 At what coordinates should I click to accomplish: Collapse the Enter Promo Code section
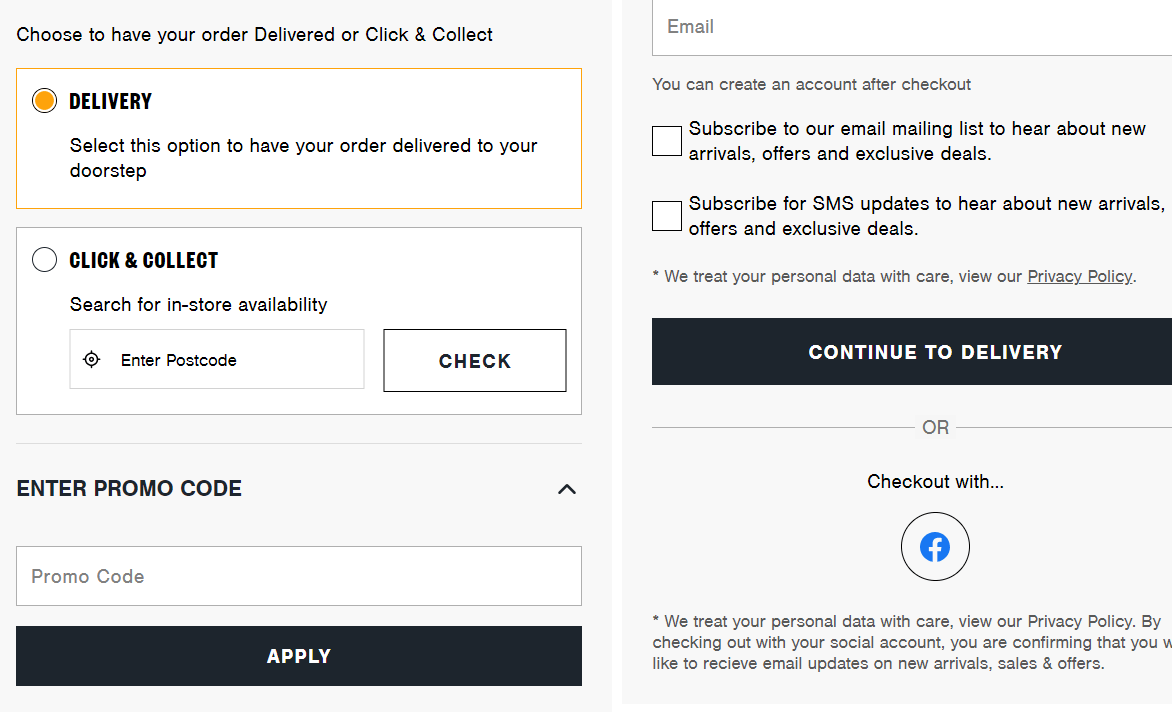coord(567,489)
